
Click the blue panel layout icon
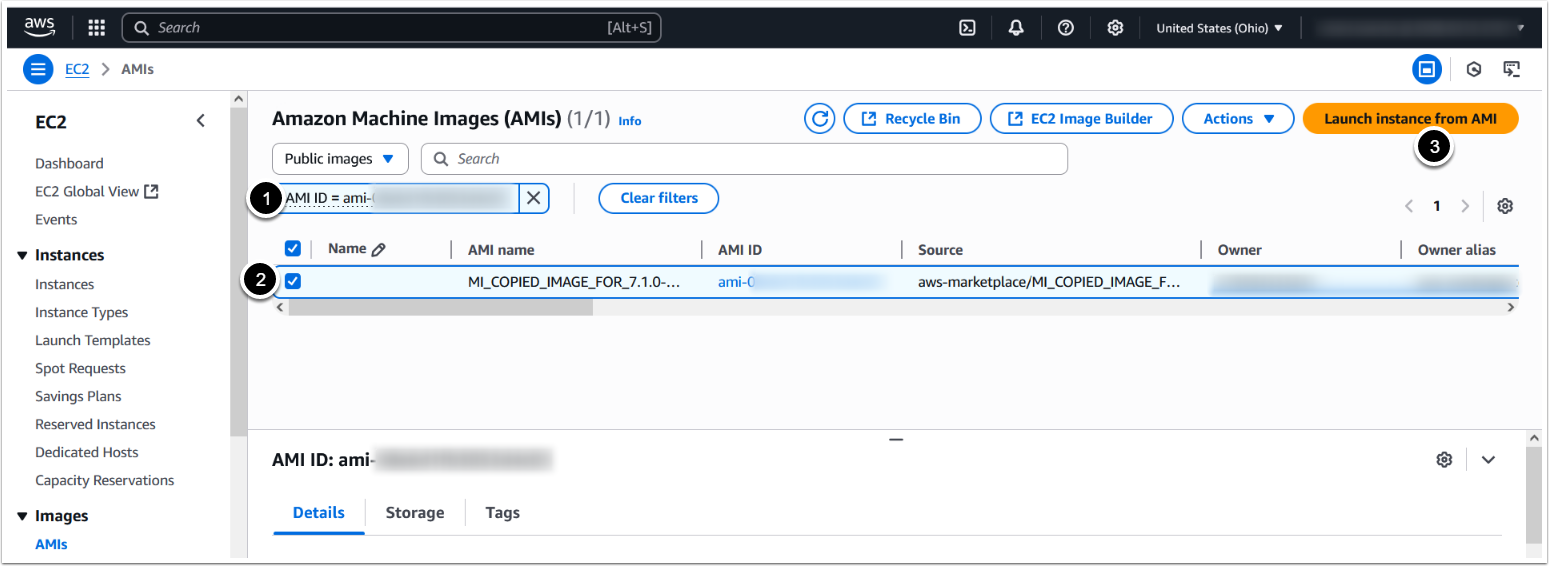(1427, 69)
